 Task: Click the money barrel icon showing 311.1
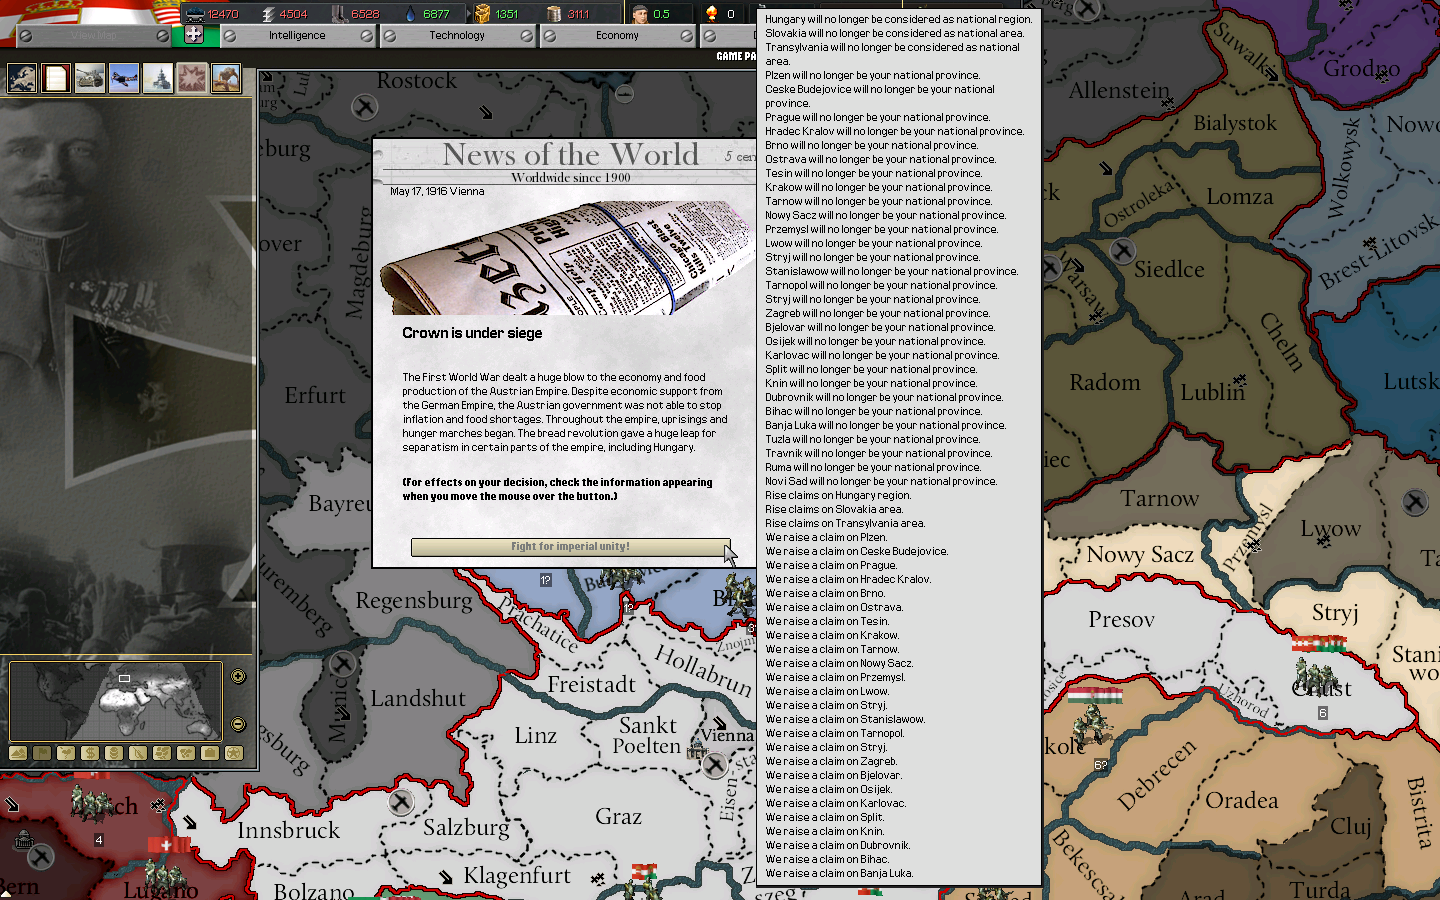pyautogui.click(x=554, y=14)
